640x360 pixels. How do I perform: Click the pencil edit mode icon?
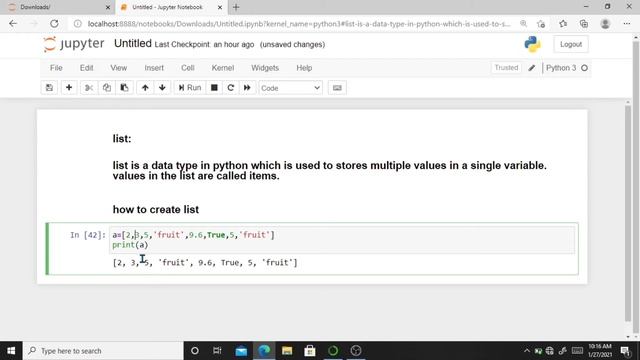click(531, 68)
